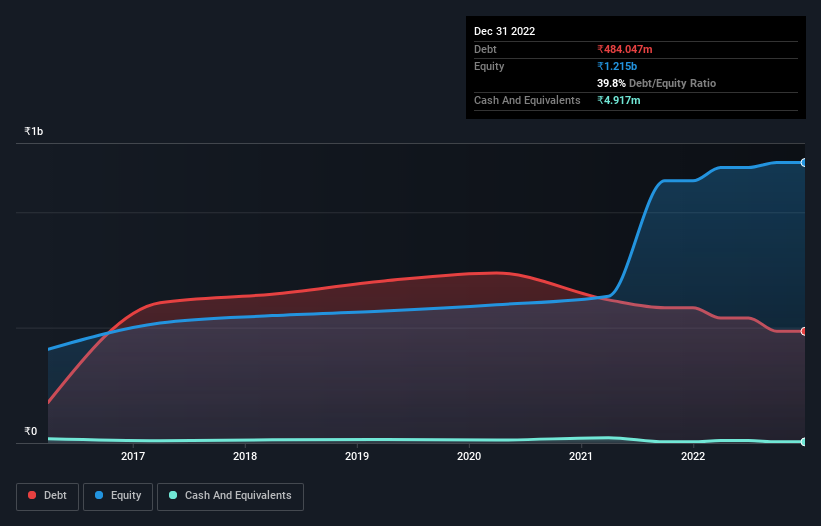Click the Dec 31 2022 tooltip date
The width and height of the screenshot is (821, 526).
504,31
